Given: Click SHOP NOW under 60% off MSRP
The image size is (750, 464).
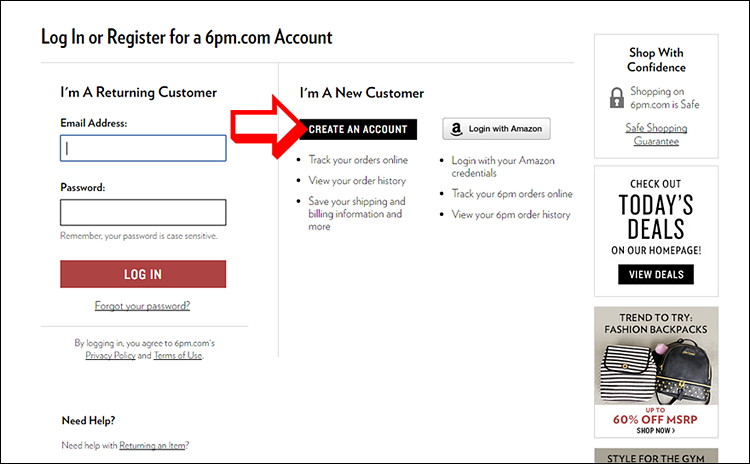Looking at the screenshot, I should pos(656,431).
